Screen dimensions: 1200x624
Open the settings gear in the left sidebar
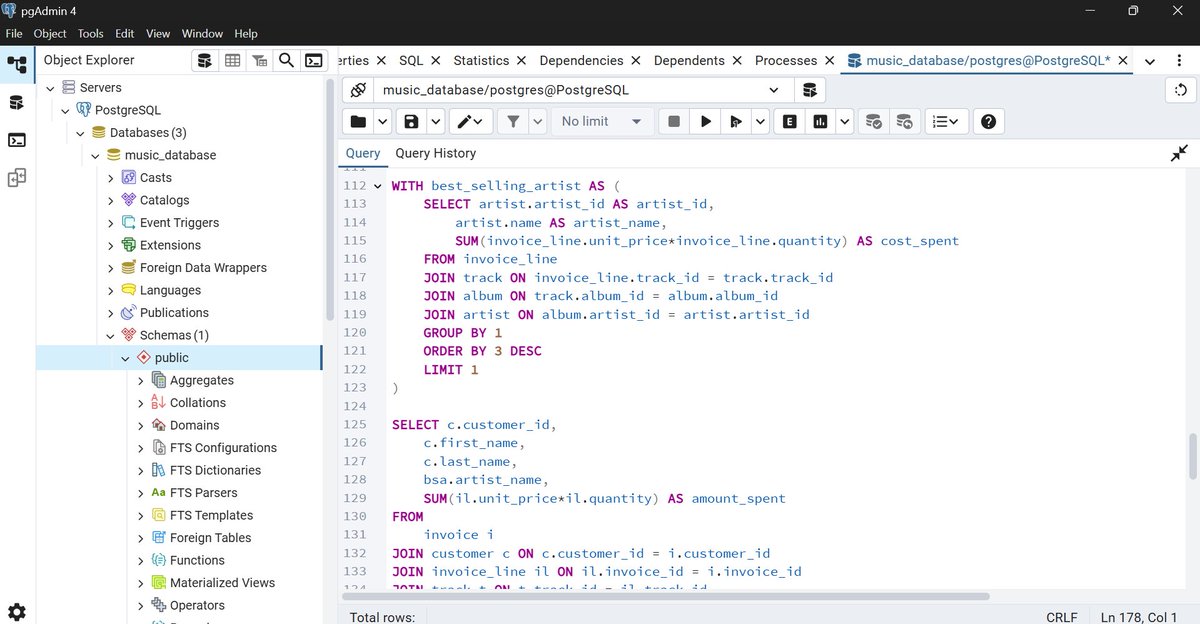[17, 612]
